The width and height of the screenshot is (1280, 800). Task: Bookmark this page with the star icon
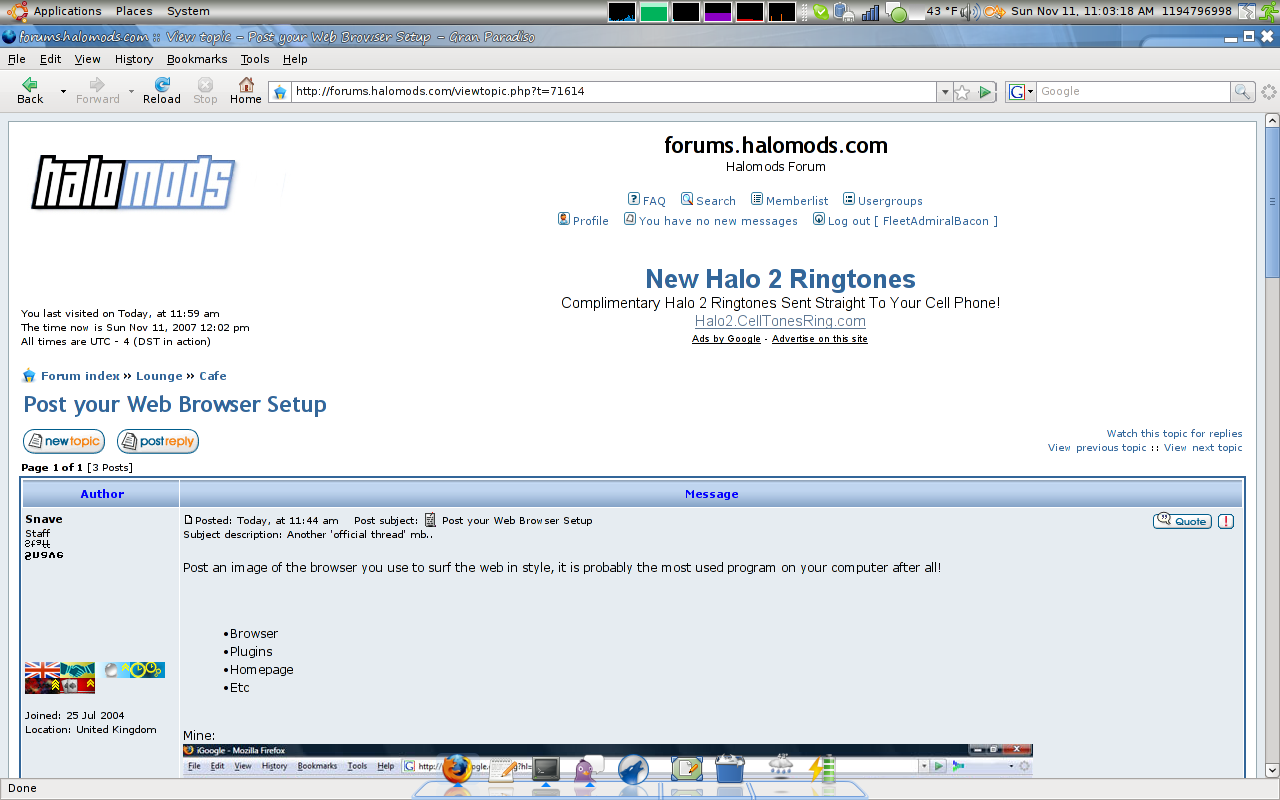point(962,92)
